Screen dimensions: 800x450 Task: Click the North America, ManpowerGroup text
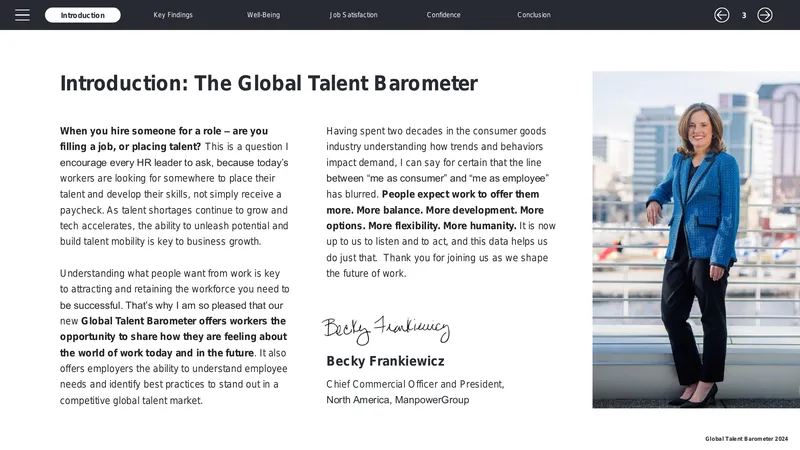tap(397, 400)
